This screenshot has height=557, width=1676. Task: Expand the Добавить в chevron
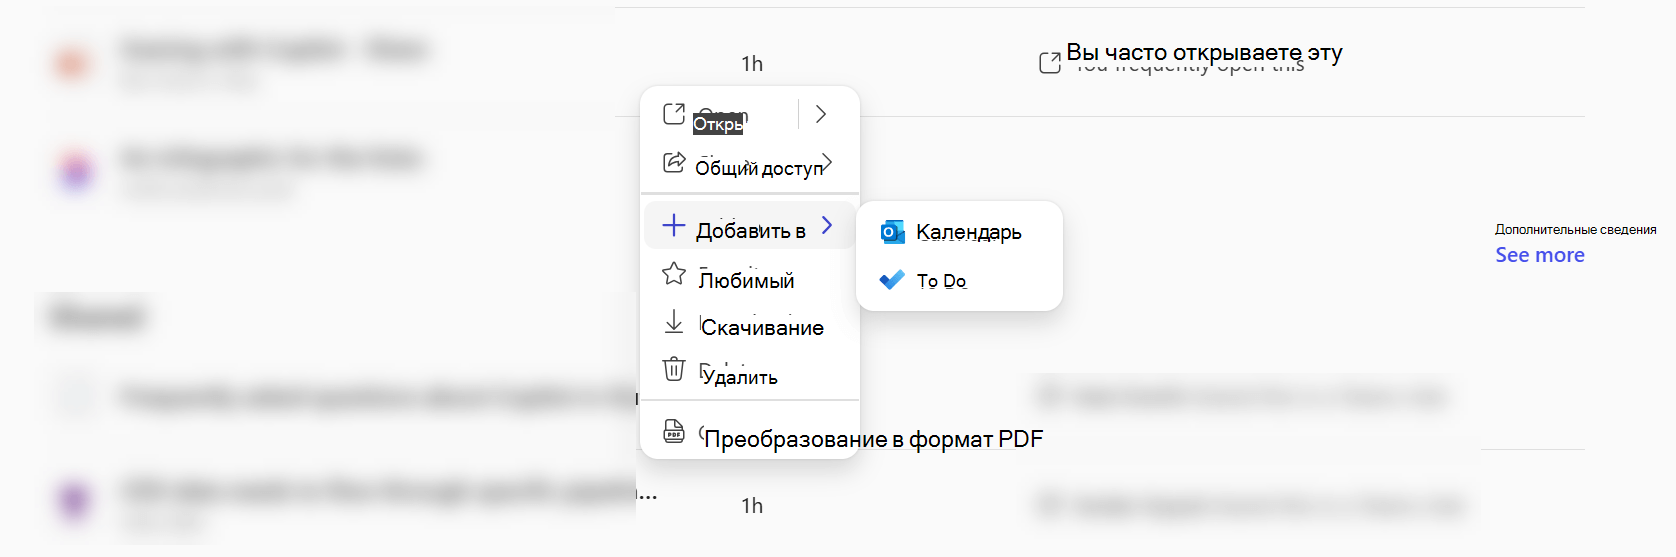[x=827, y=225]
